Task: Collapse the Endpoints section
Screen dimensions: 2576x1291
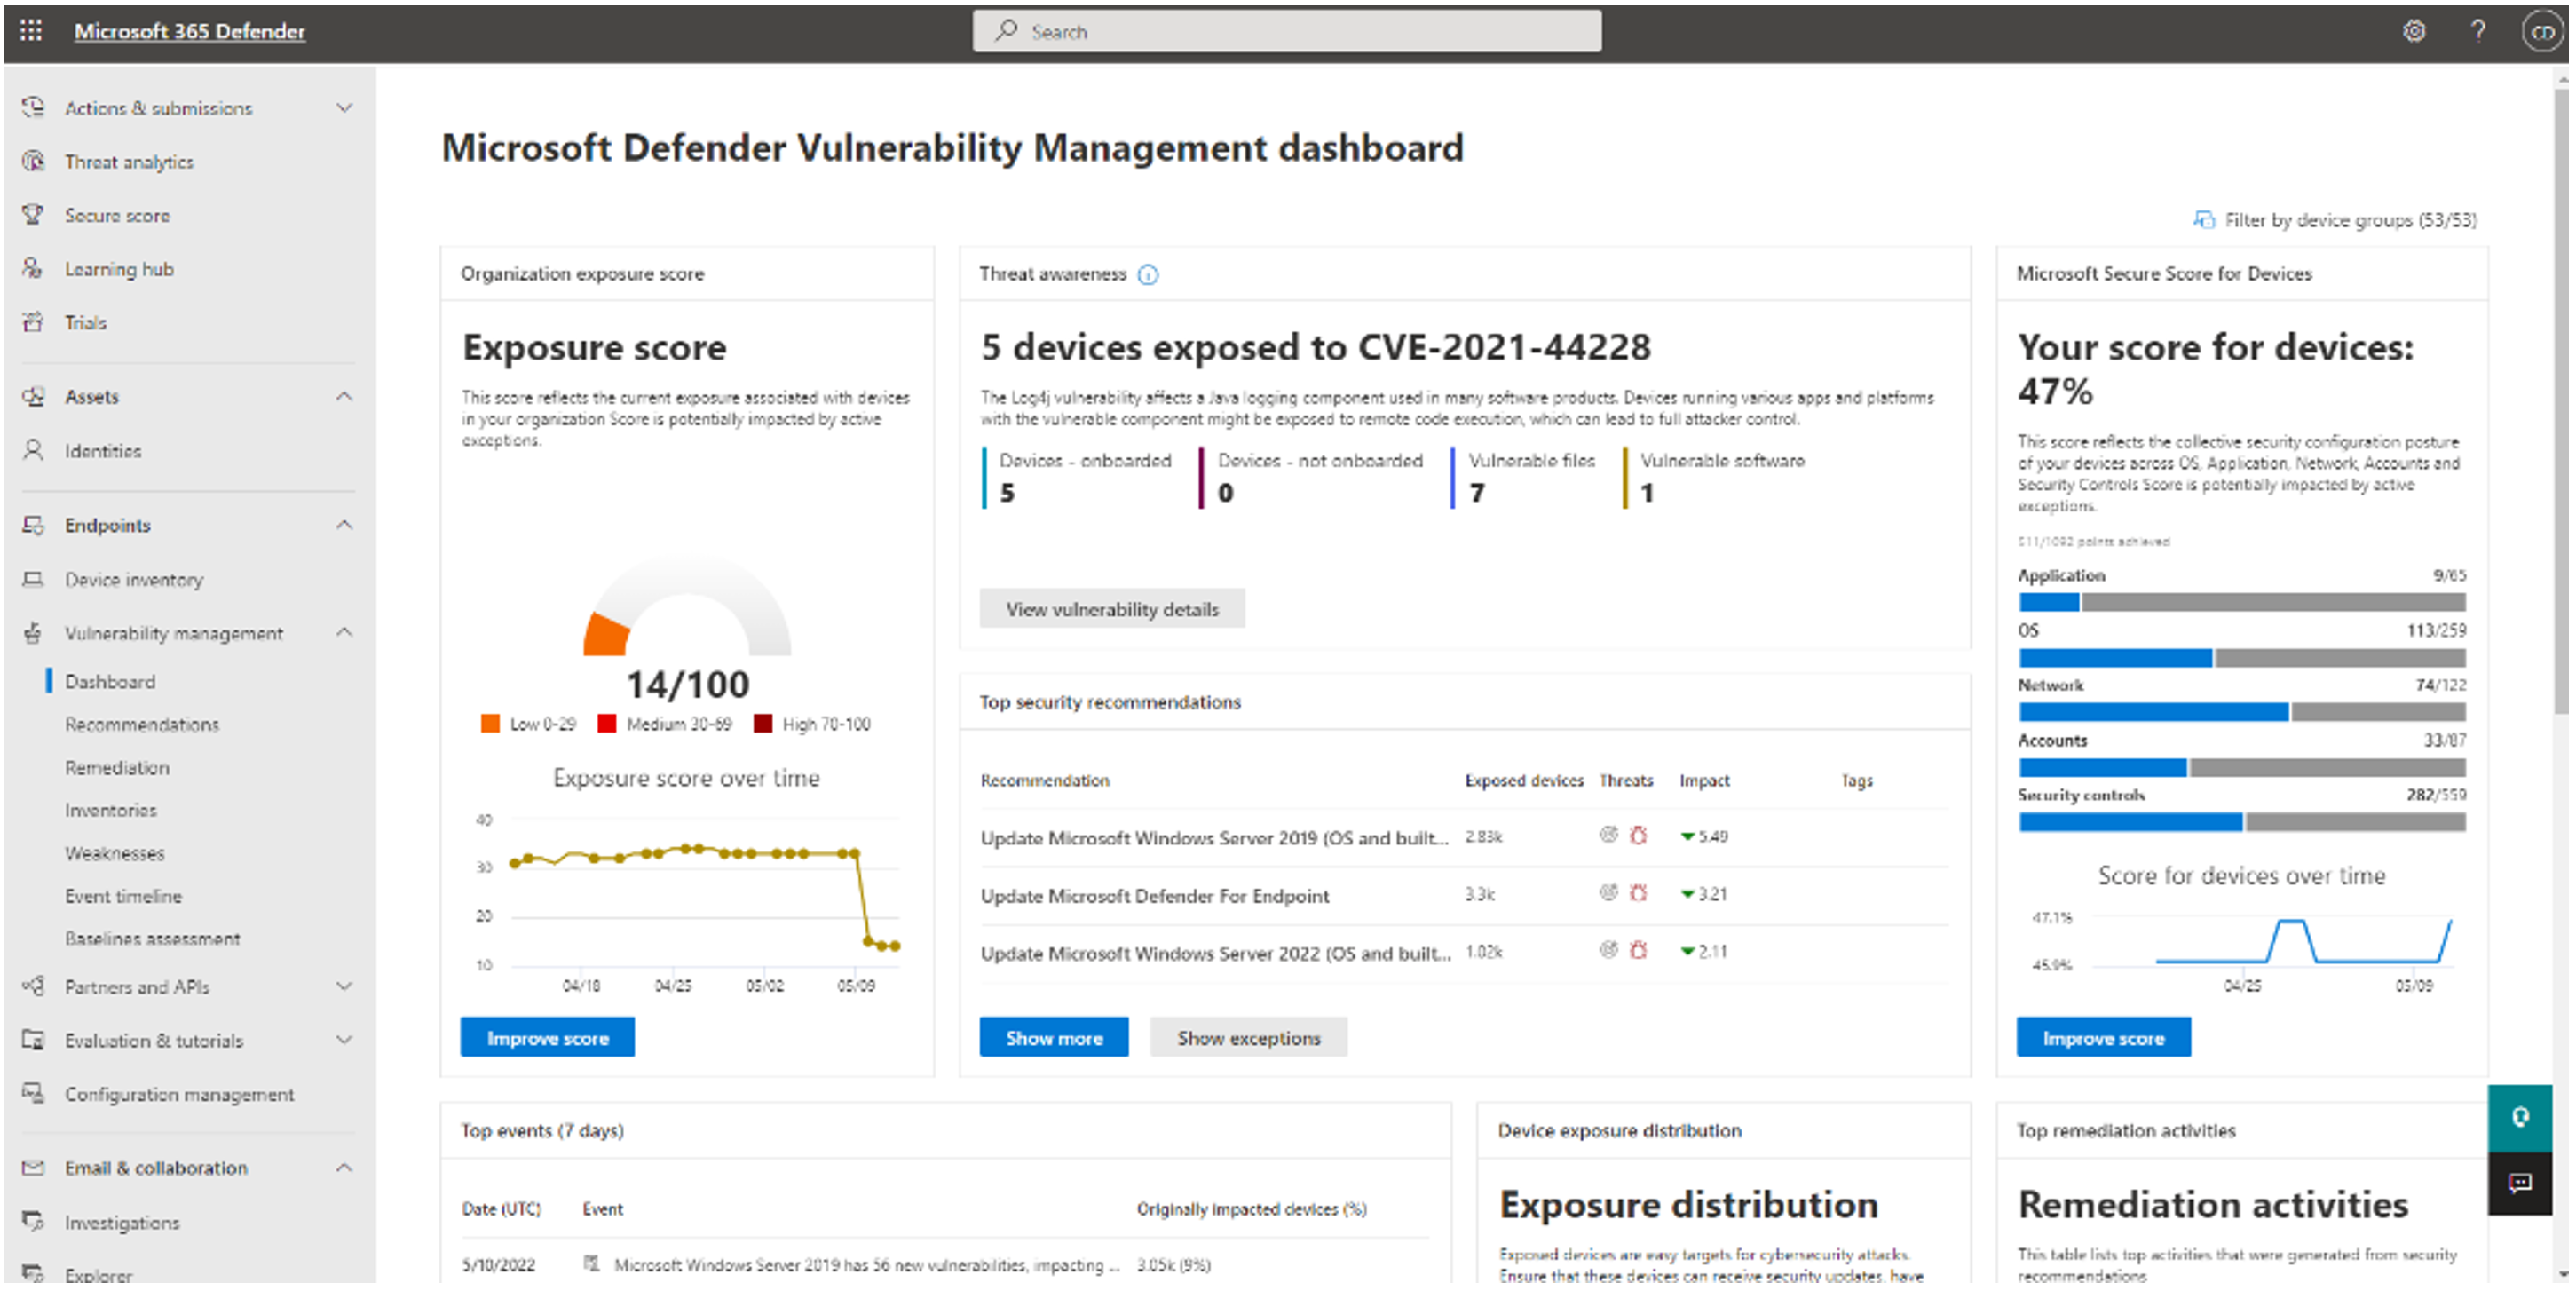Action: (x=344, y=524)
